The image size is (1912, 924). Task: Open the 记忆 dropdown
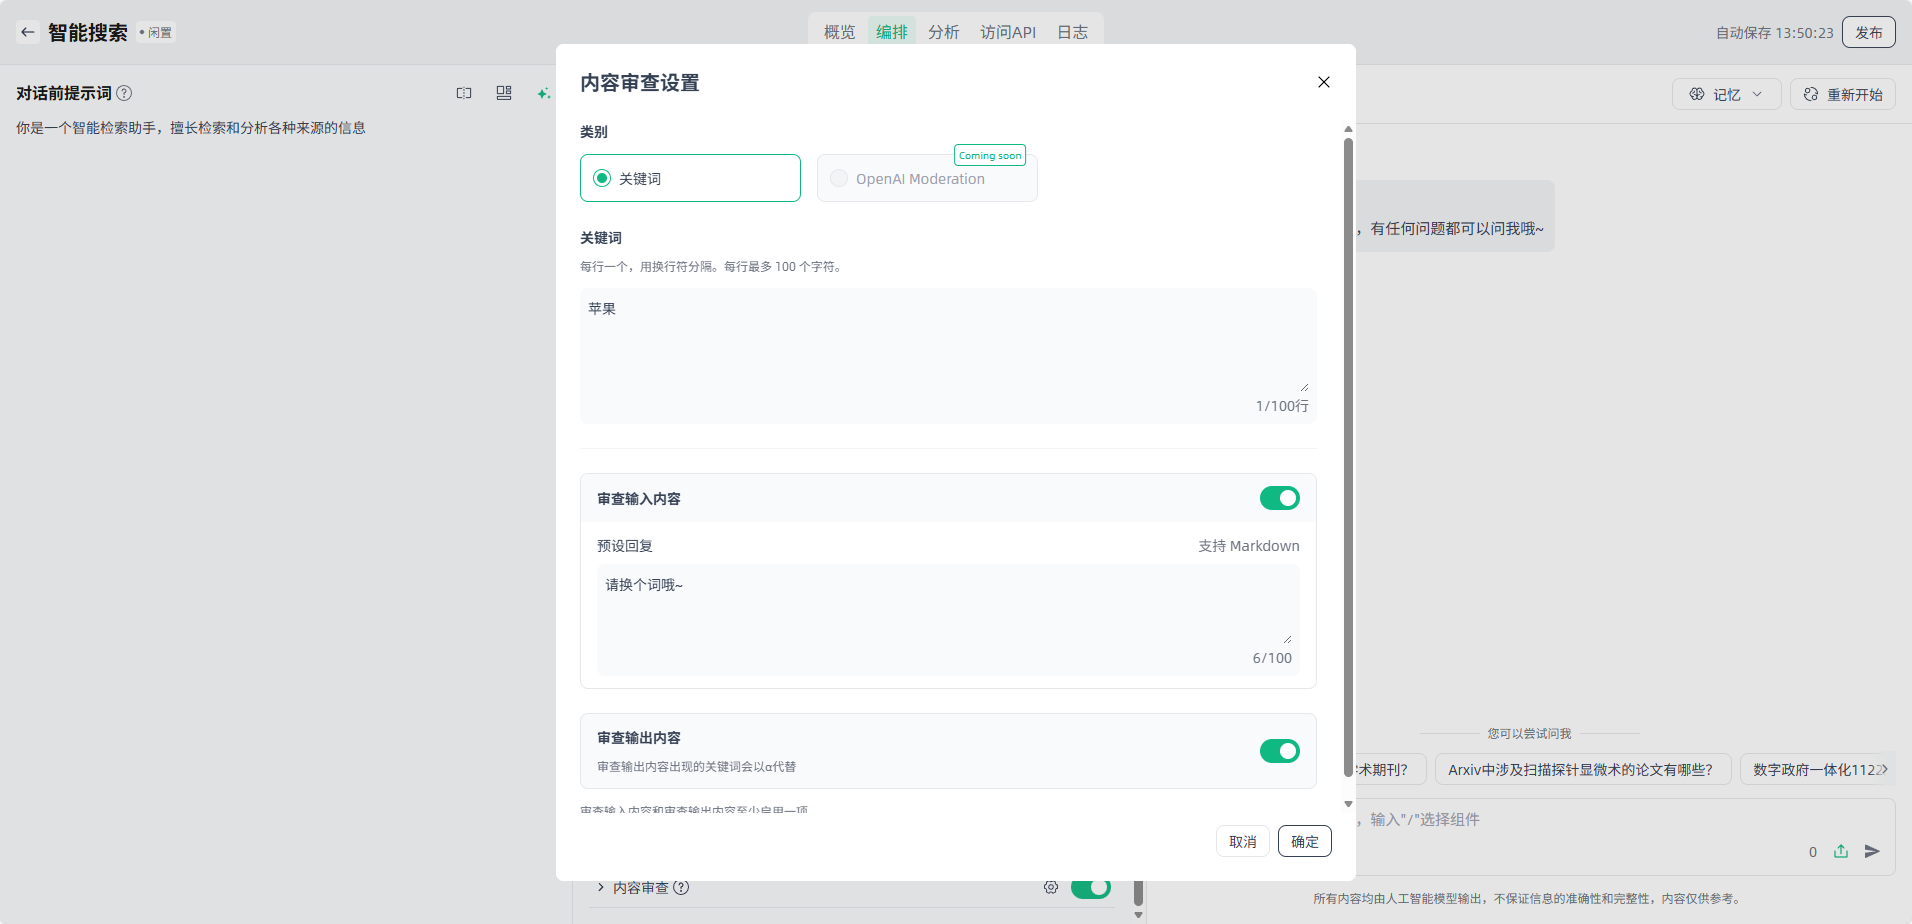(x=1726, y=94)
